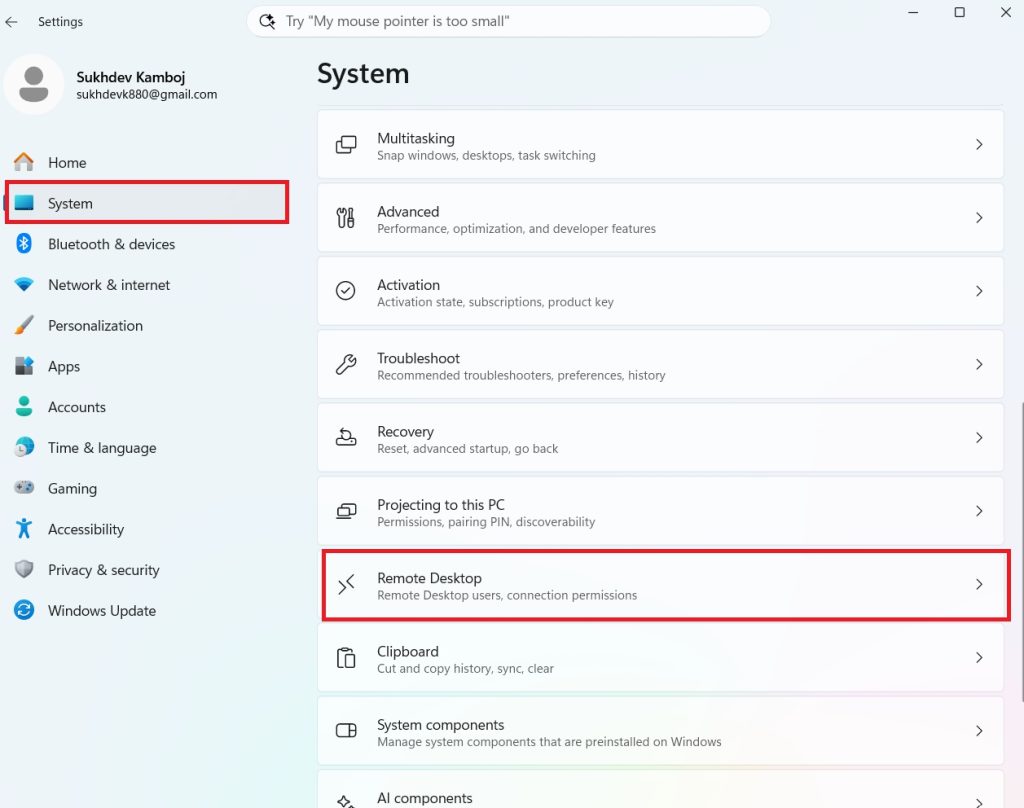
Task: Click "Snap windows, desktops, task switching" text
Action: point(487,155)
